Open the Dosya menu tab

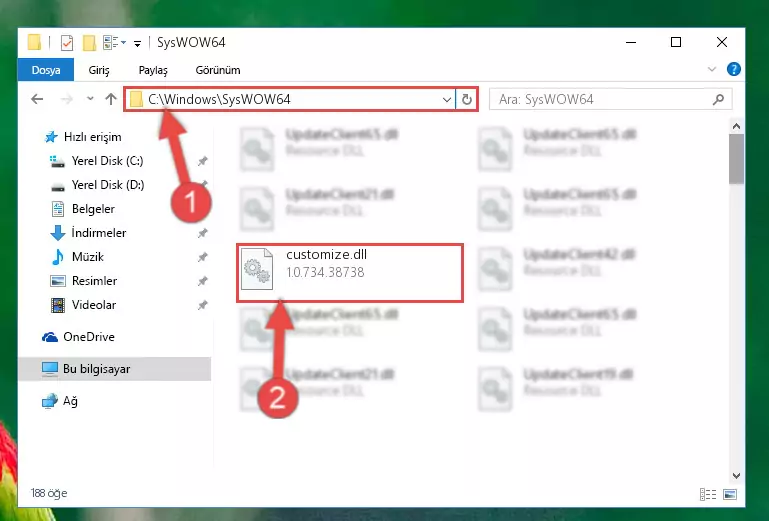click(x=46, y=70)
